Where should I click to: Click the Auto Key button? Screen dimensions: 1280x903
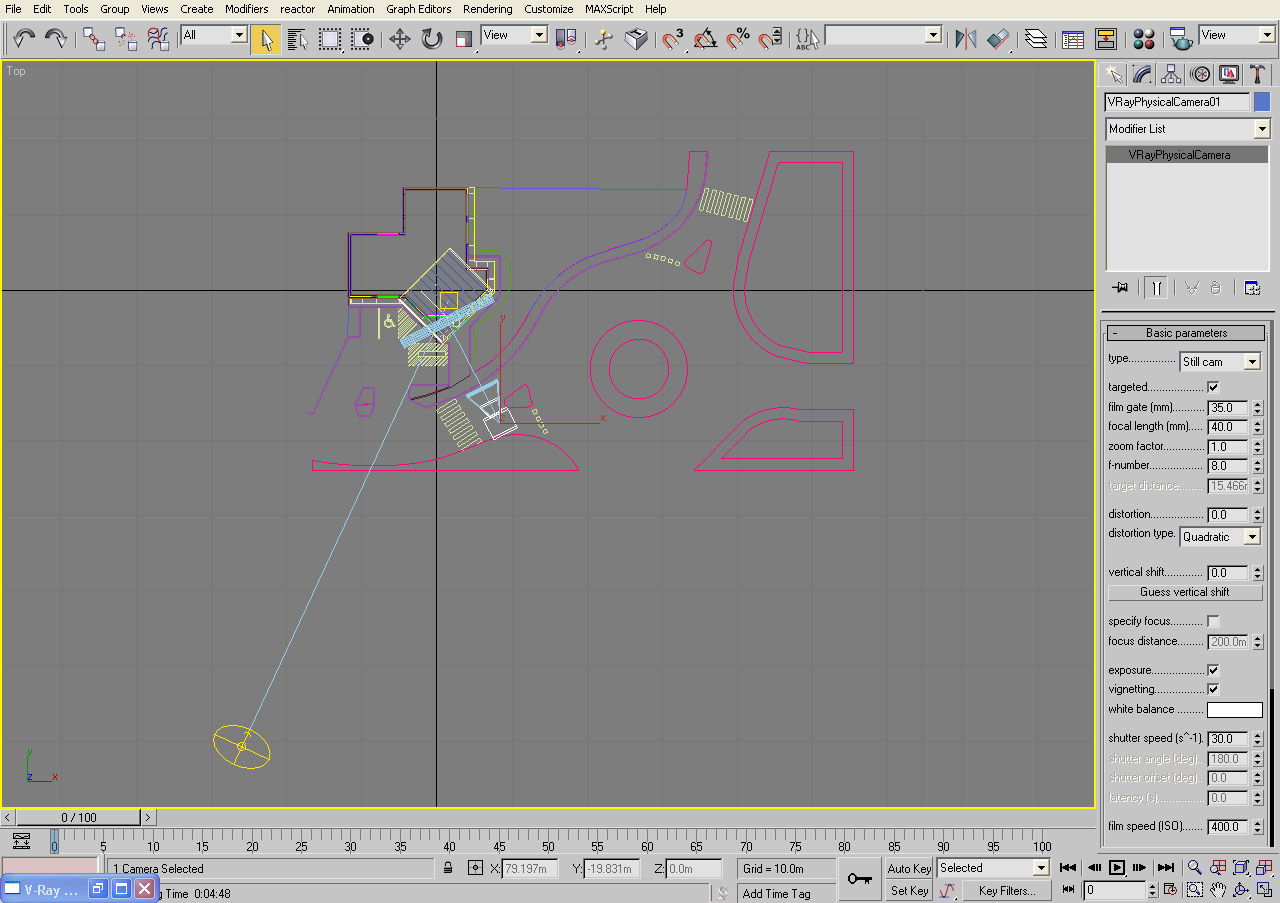click(x=909, y=868)
